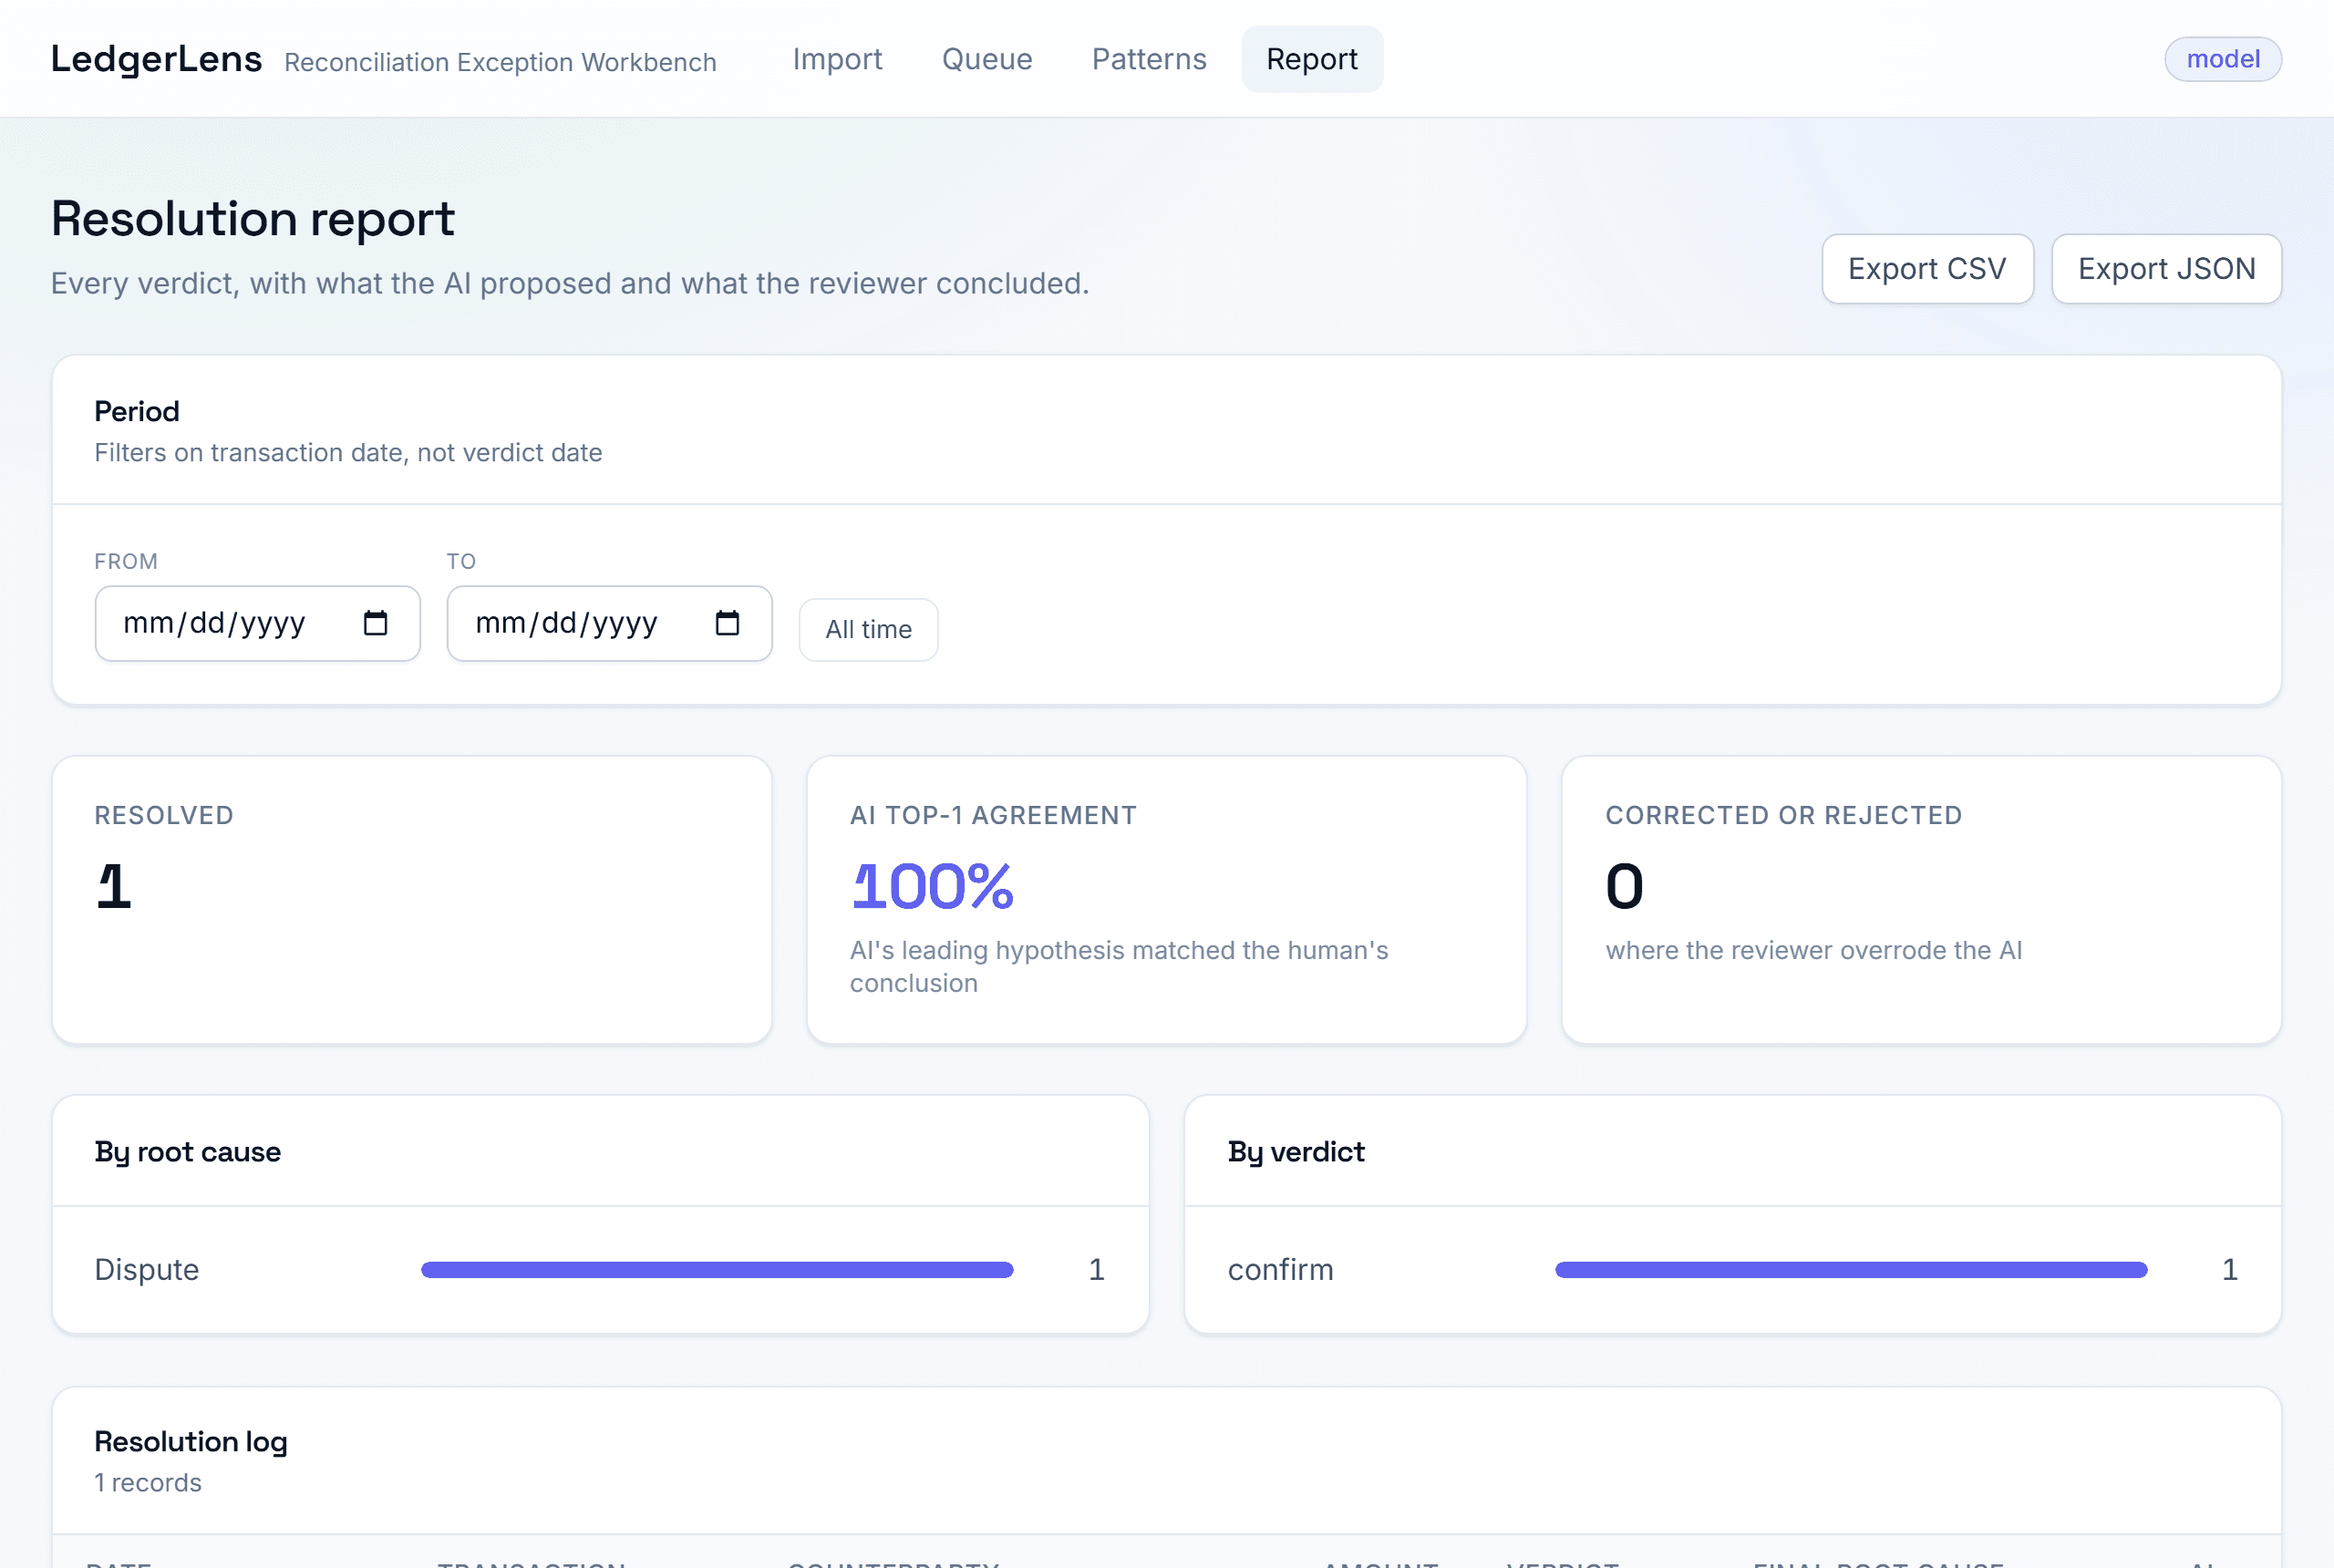Click the 'RESOLVED' card heading
2334x1568 pixels.
(x=164, y=815)
